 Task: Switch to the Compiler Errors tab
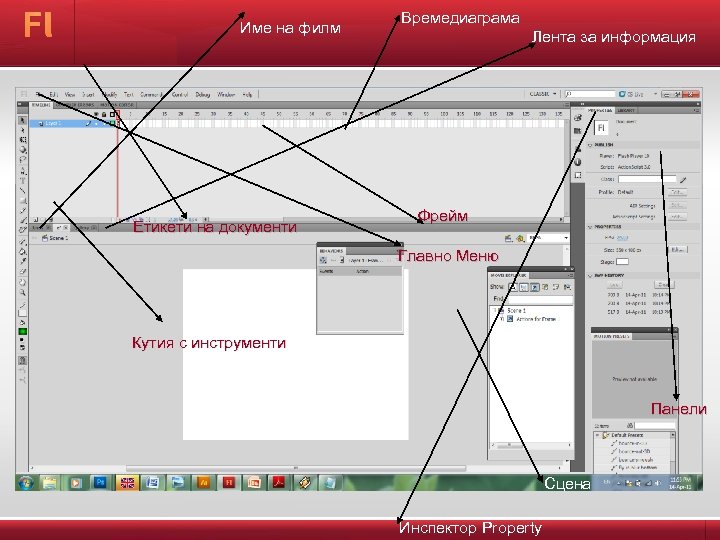pos(75,105)
